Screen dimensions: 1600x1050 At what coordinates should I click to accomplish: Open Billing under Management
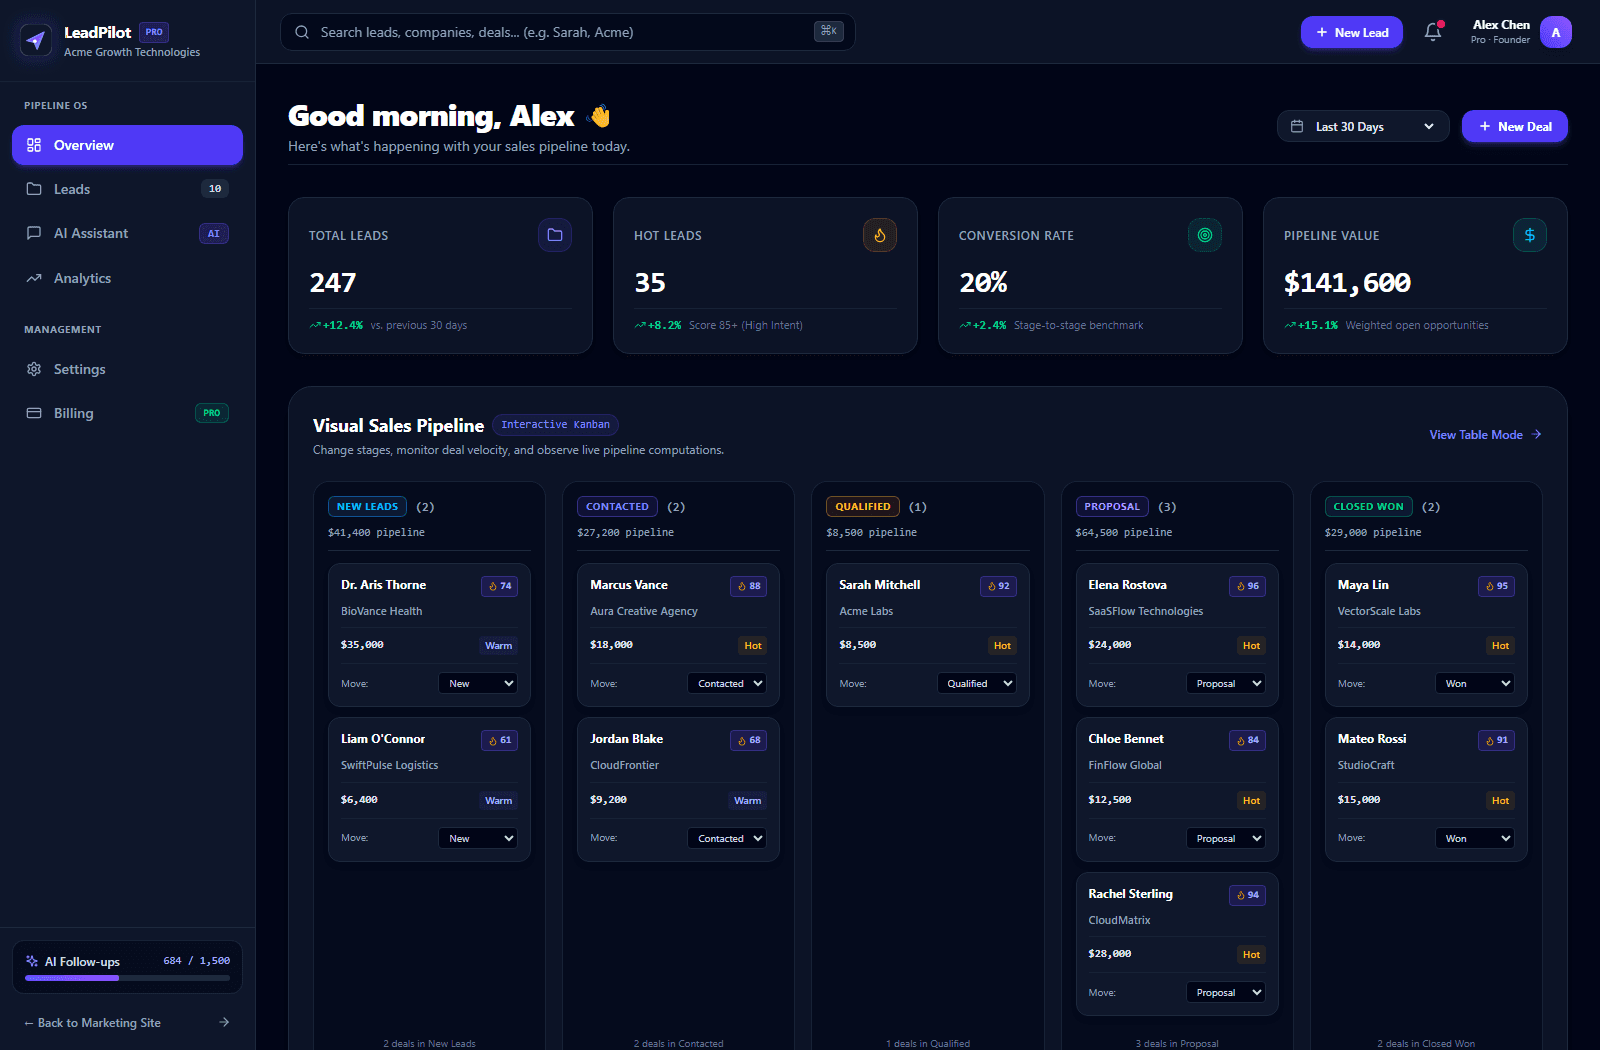127,413
